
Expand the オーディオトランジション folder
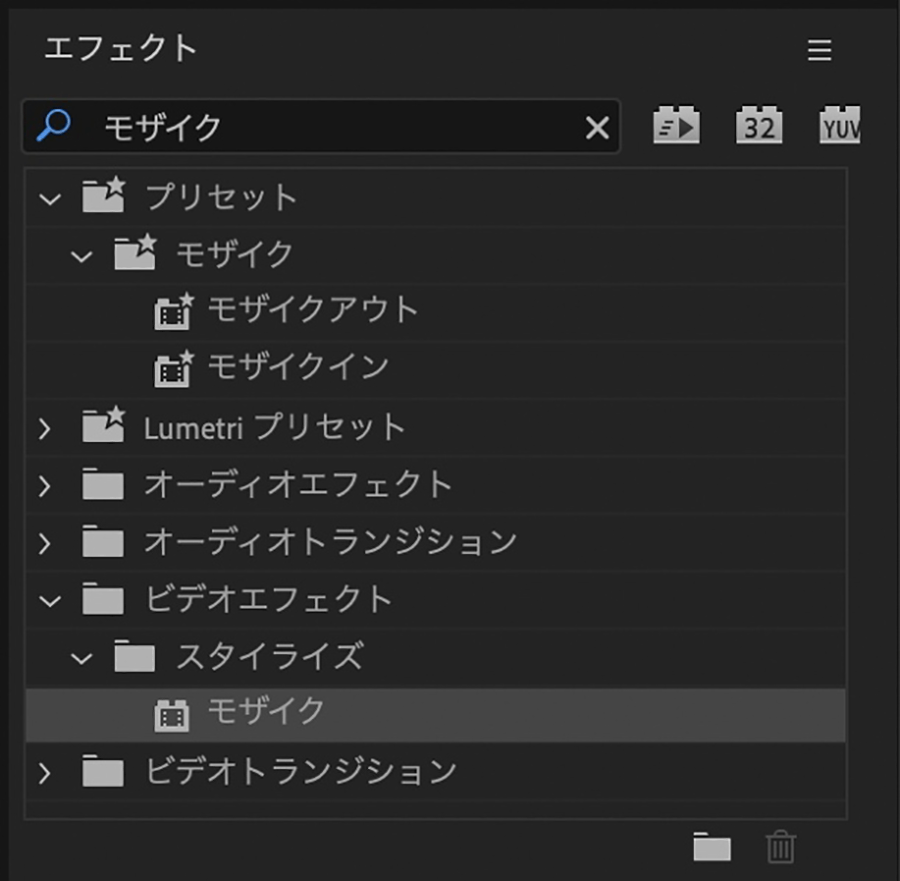point(44,543)
